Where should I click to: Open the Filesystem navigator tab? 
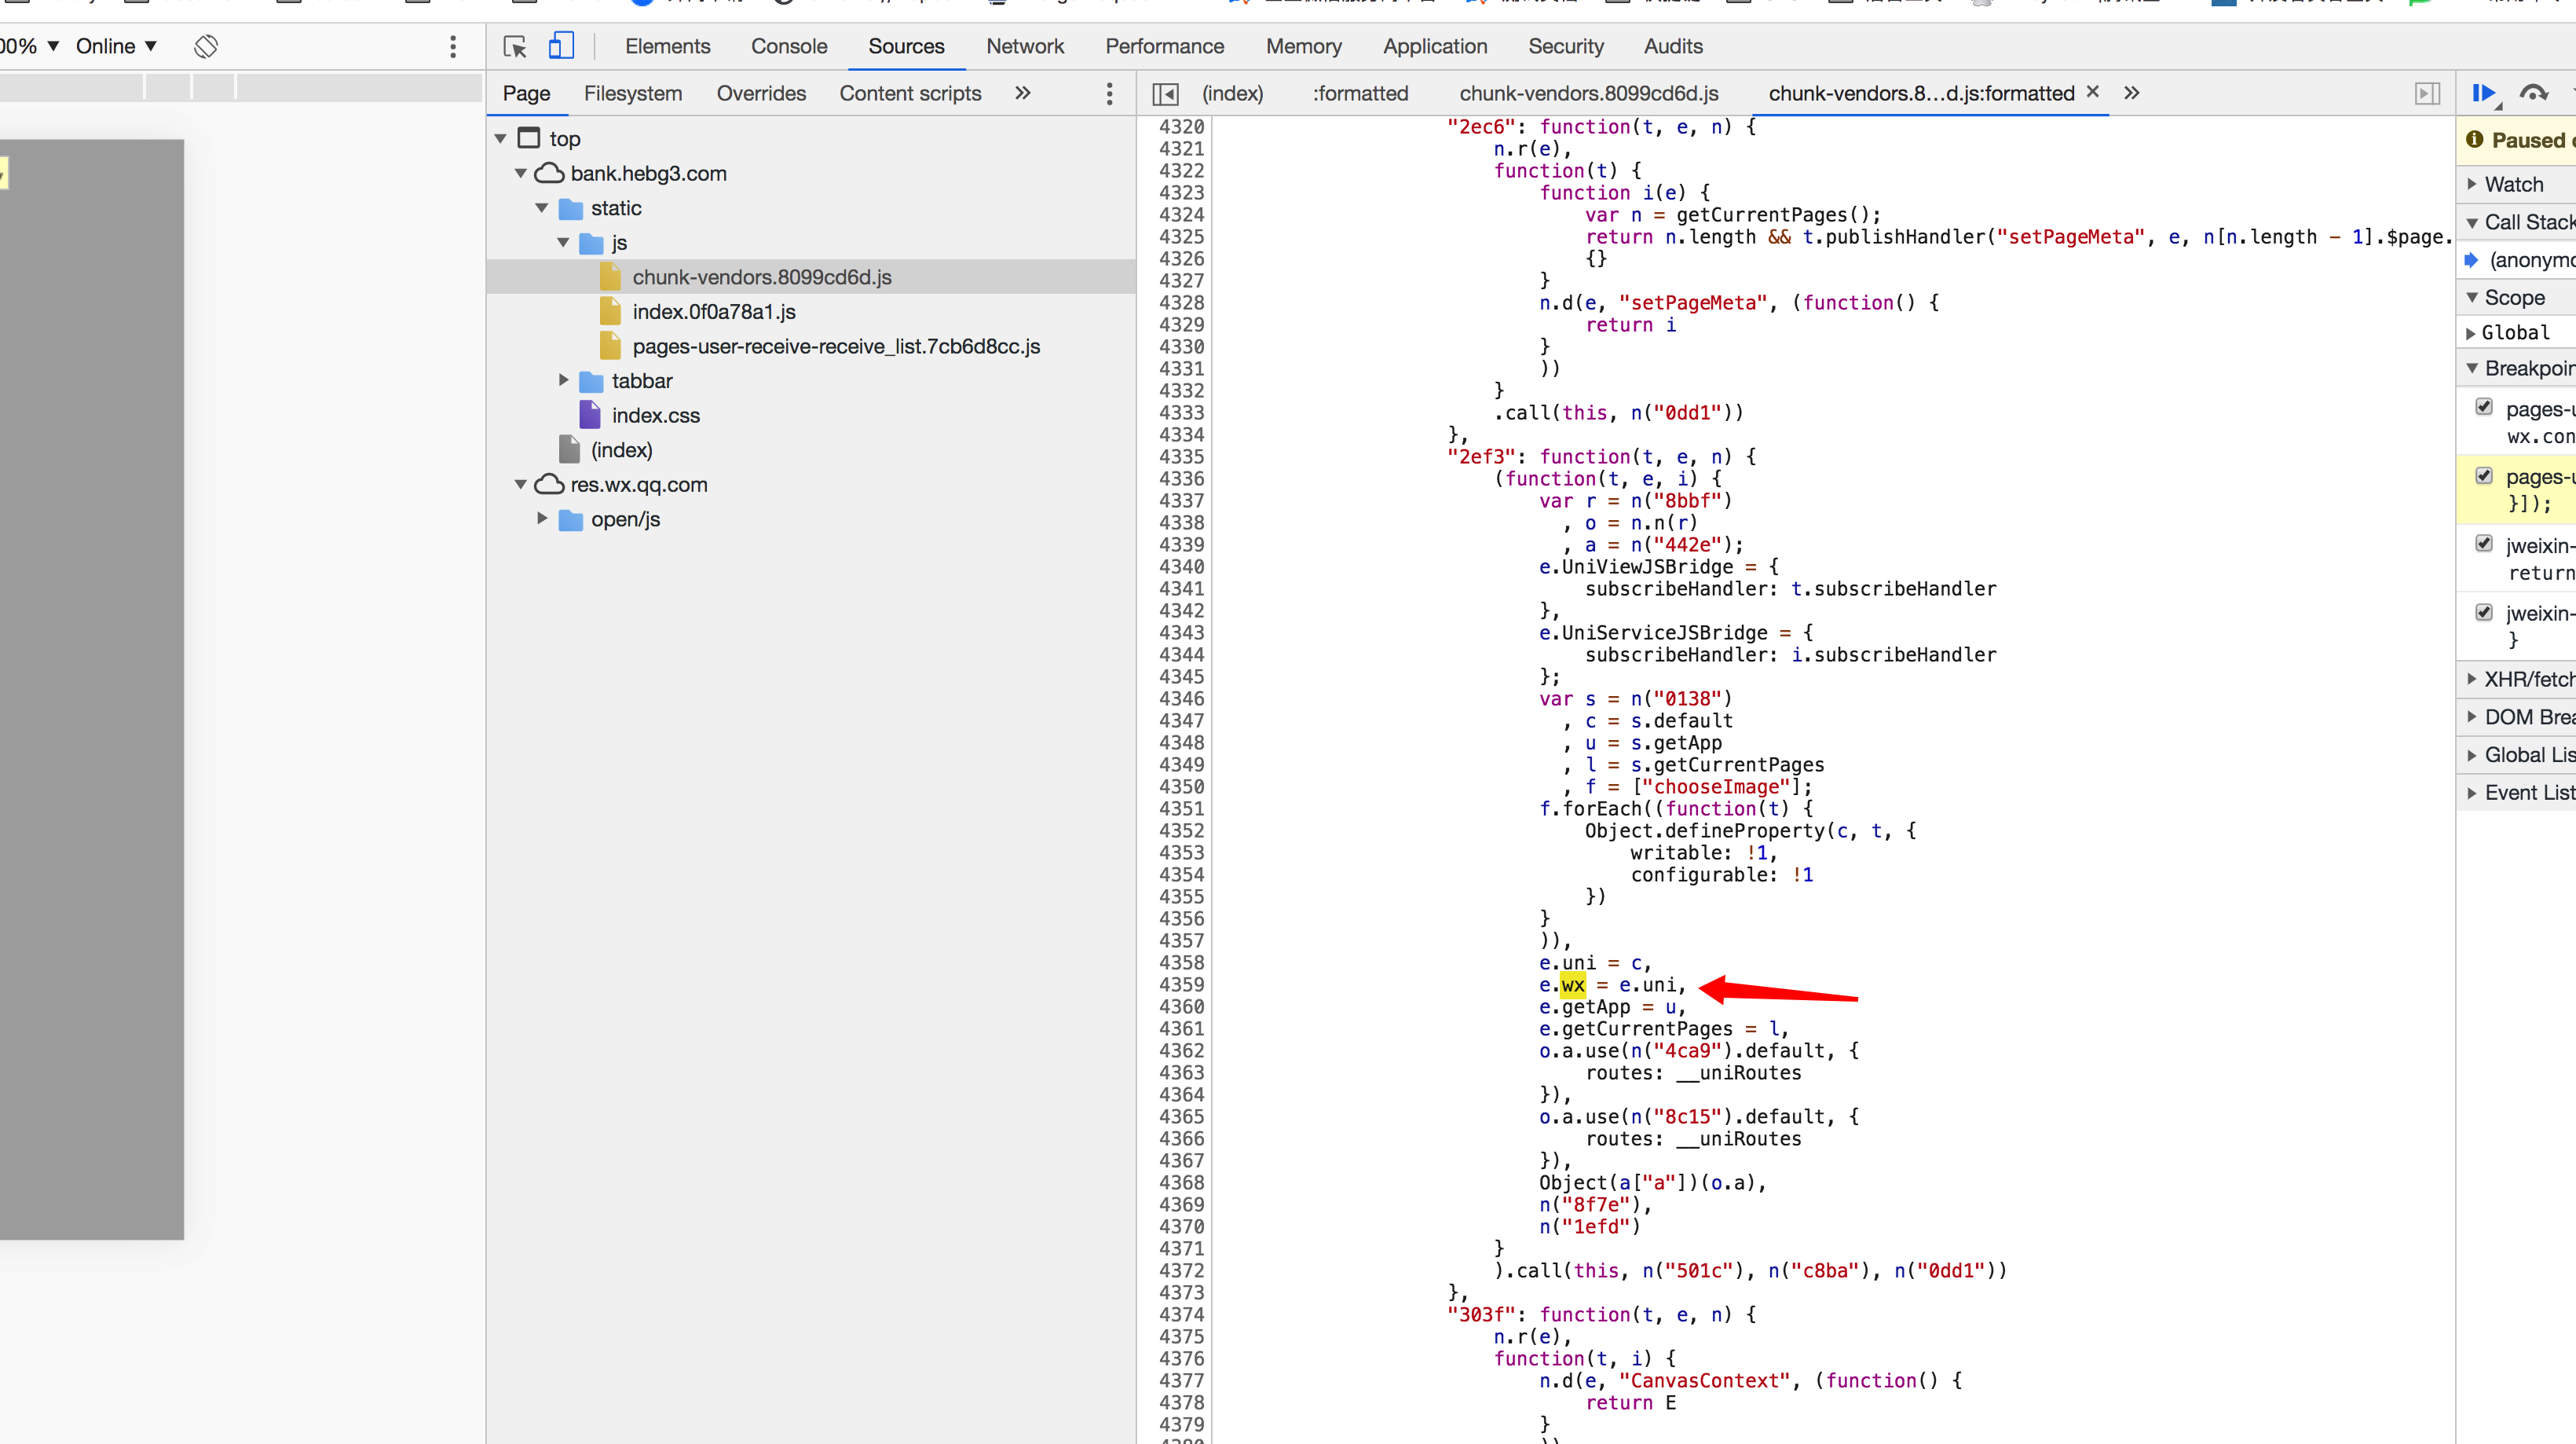[632, 94]
